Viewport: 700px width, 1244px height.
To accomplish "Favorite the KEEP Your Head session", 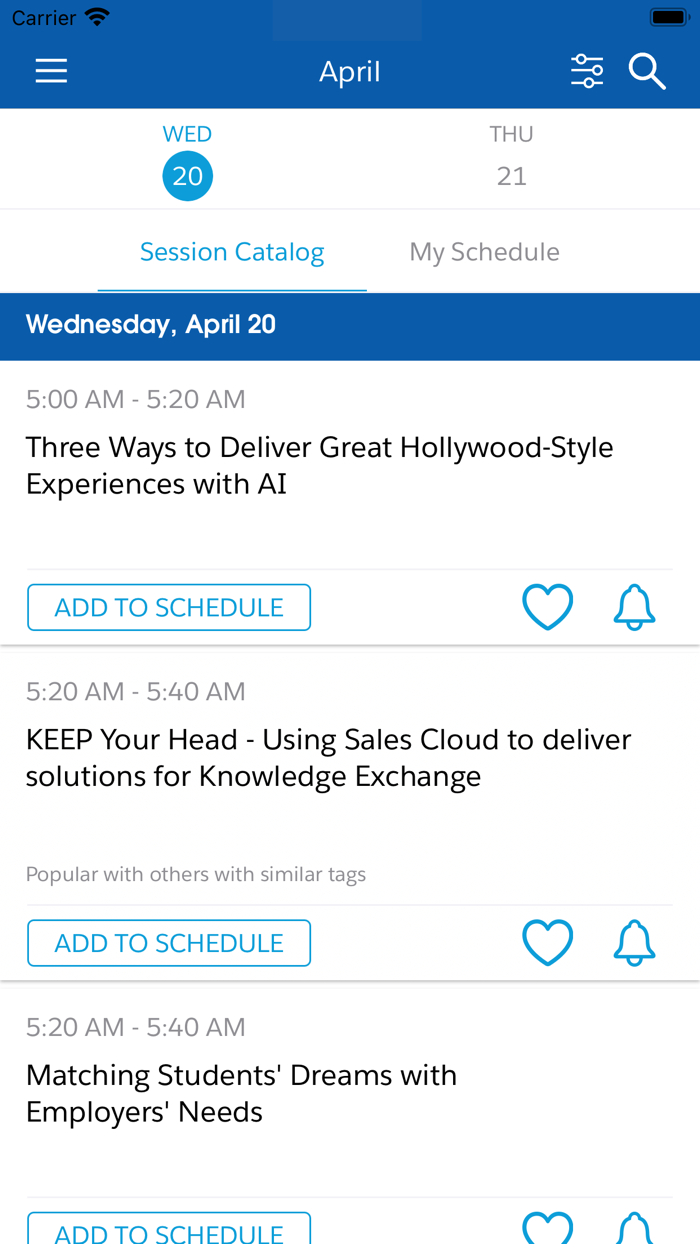I will click(547, 941).
